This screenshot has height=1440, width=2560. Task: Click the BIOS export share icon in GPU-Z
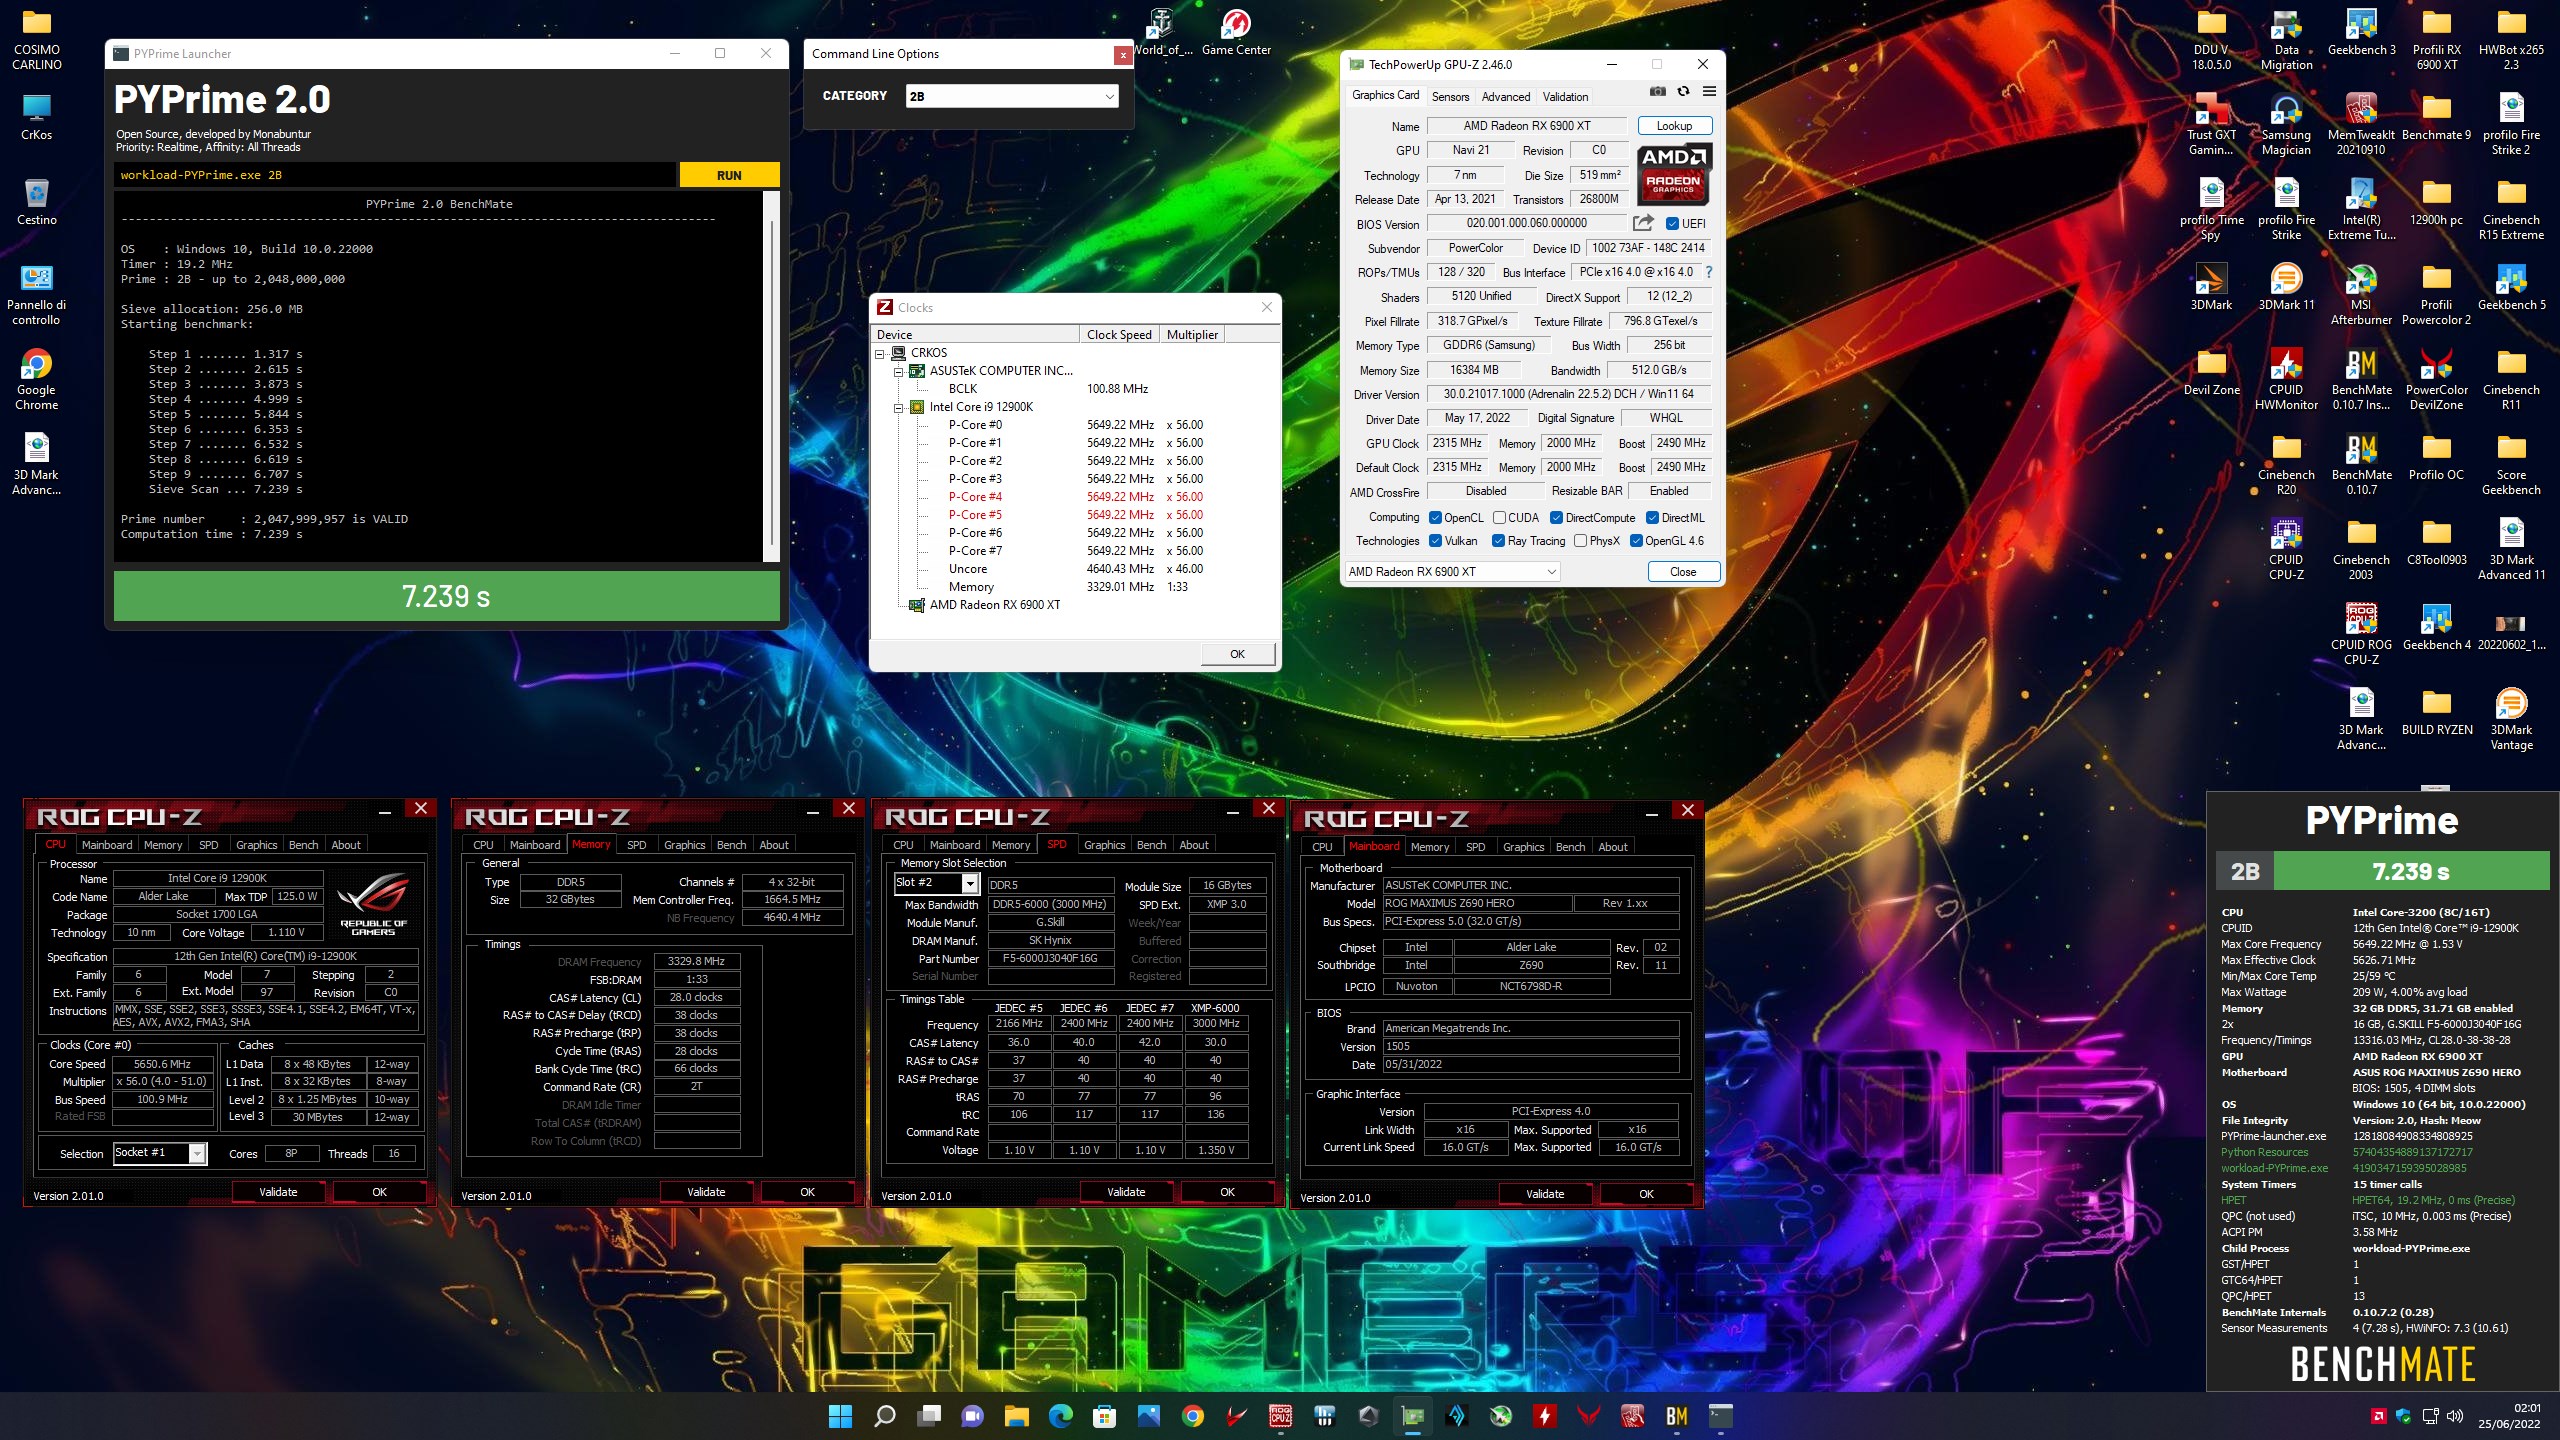tap(1643, 223)
